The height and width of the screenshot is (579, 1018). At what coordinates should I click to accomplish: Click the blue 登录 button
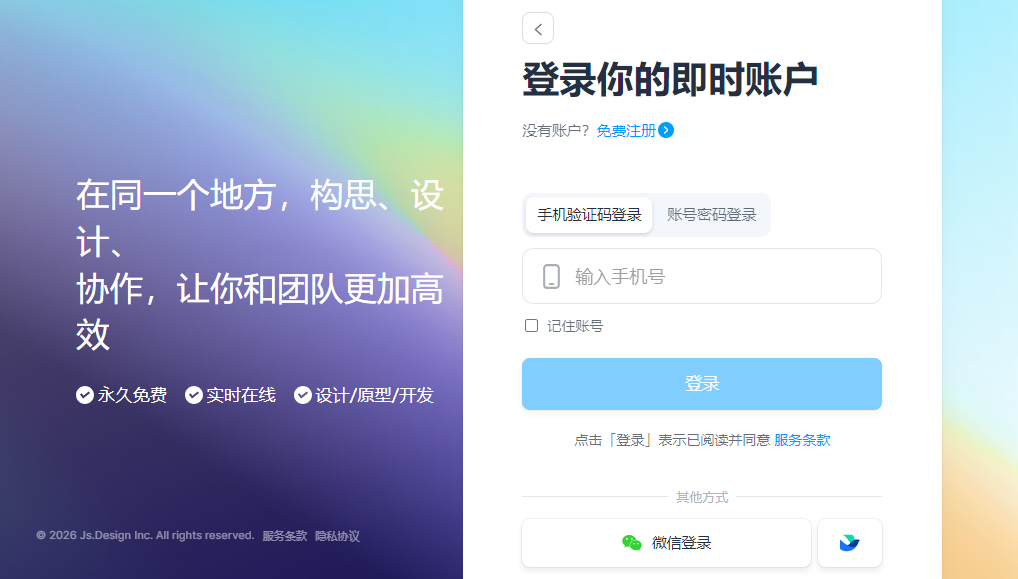click(702, 384)
